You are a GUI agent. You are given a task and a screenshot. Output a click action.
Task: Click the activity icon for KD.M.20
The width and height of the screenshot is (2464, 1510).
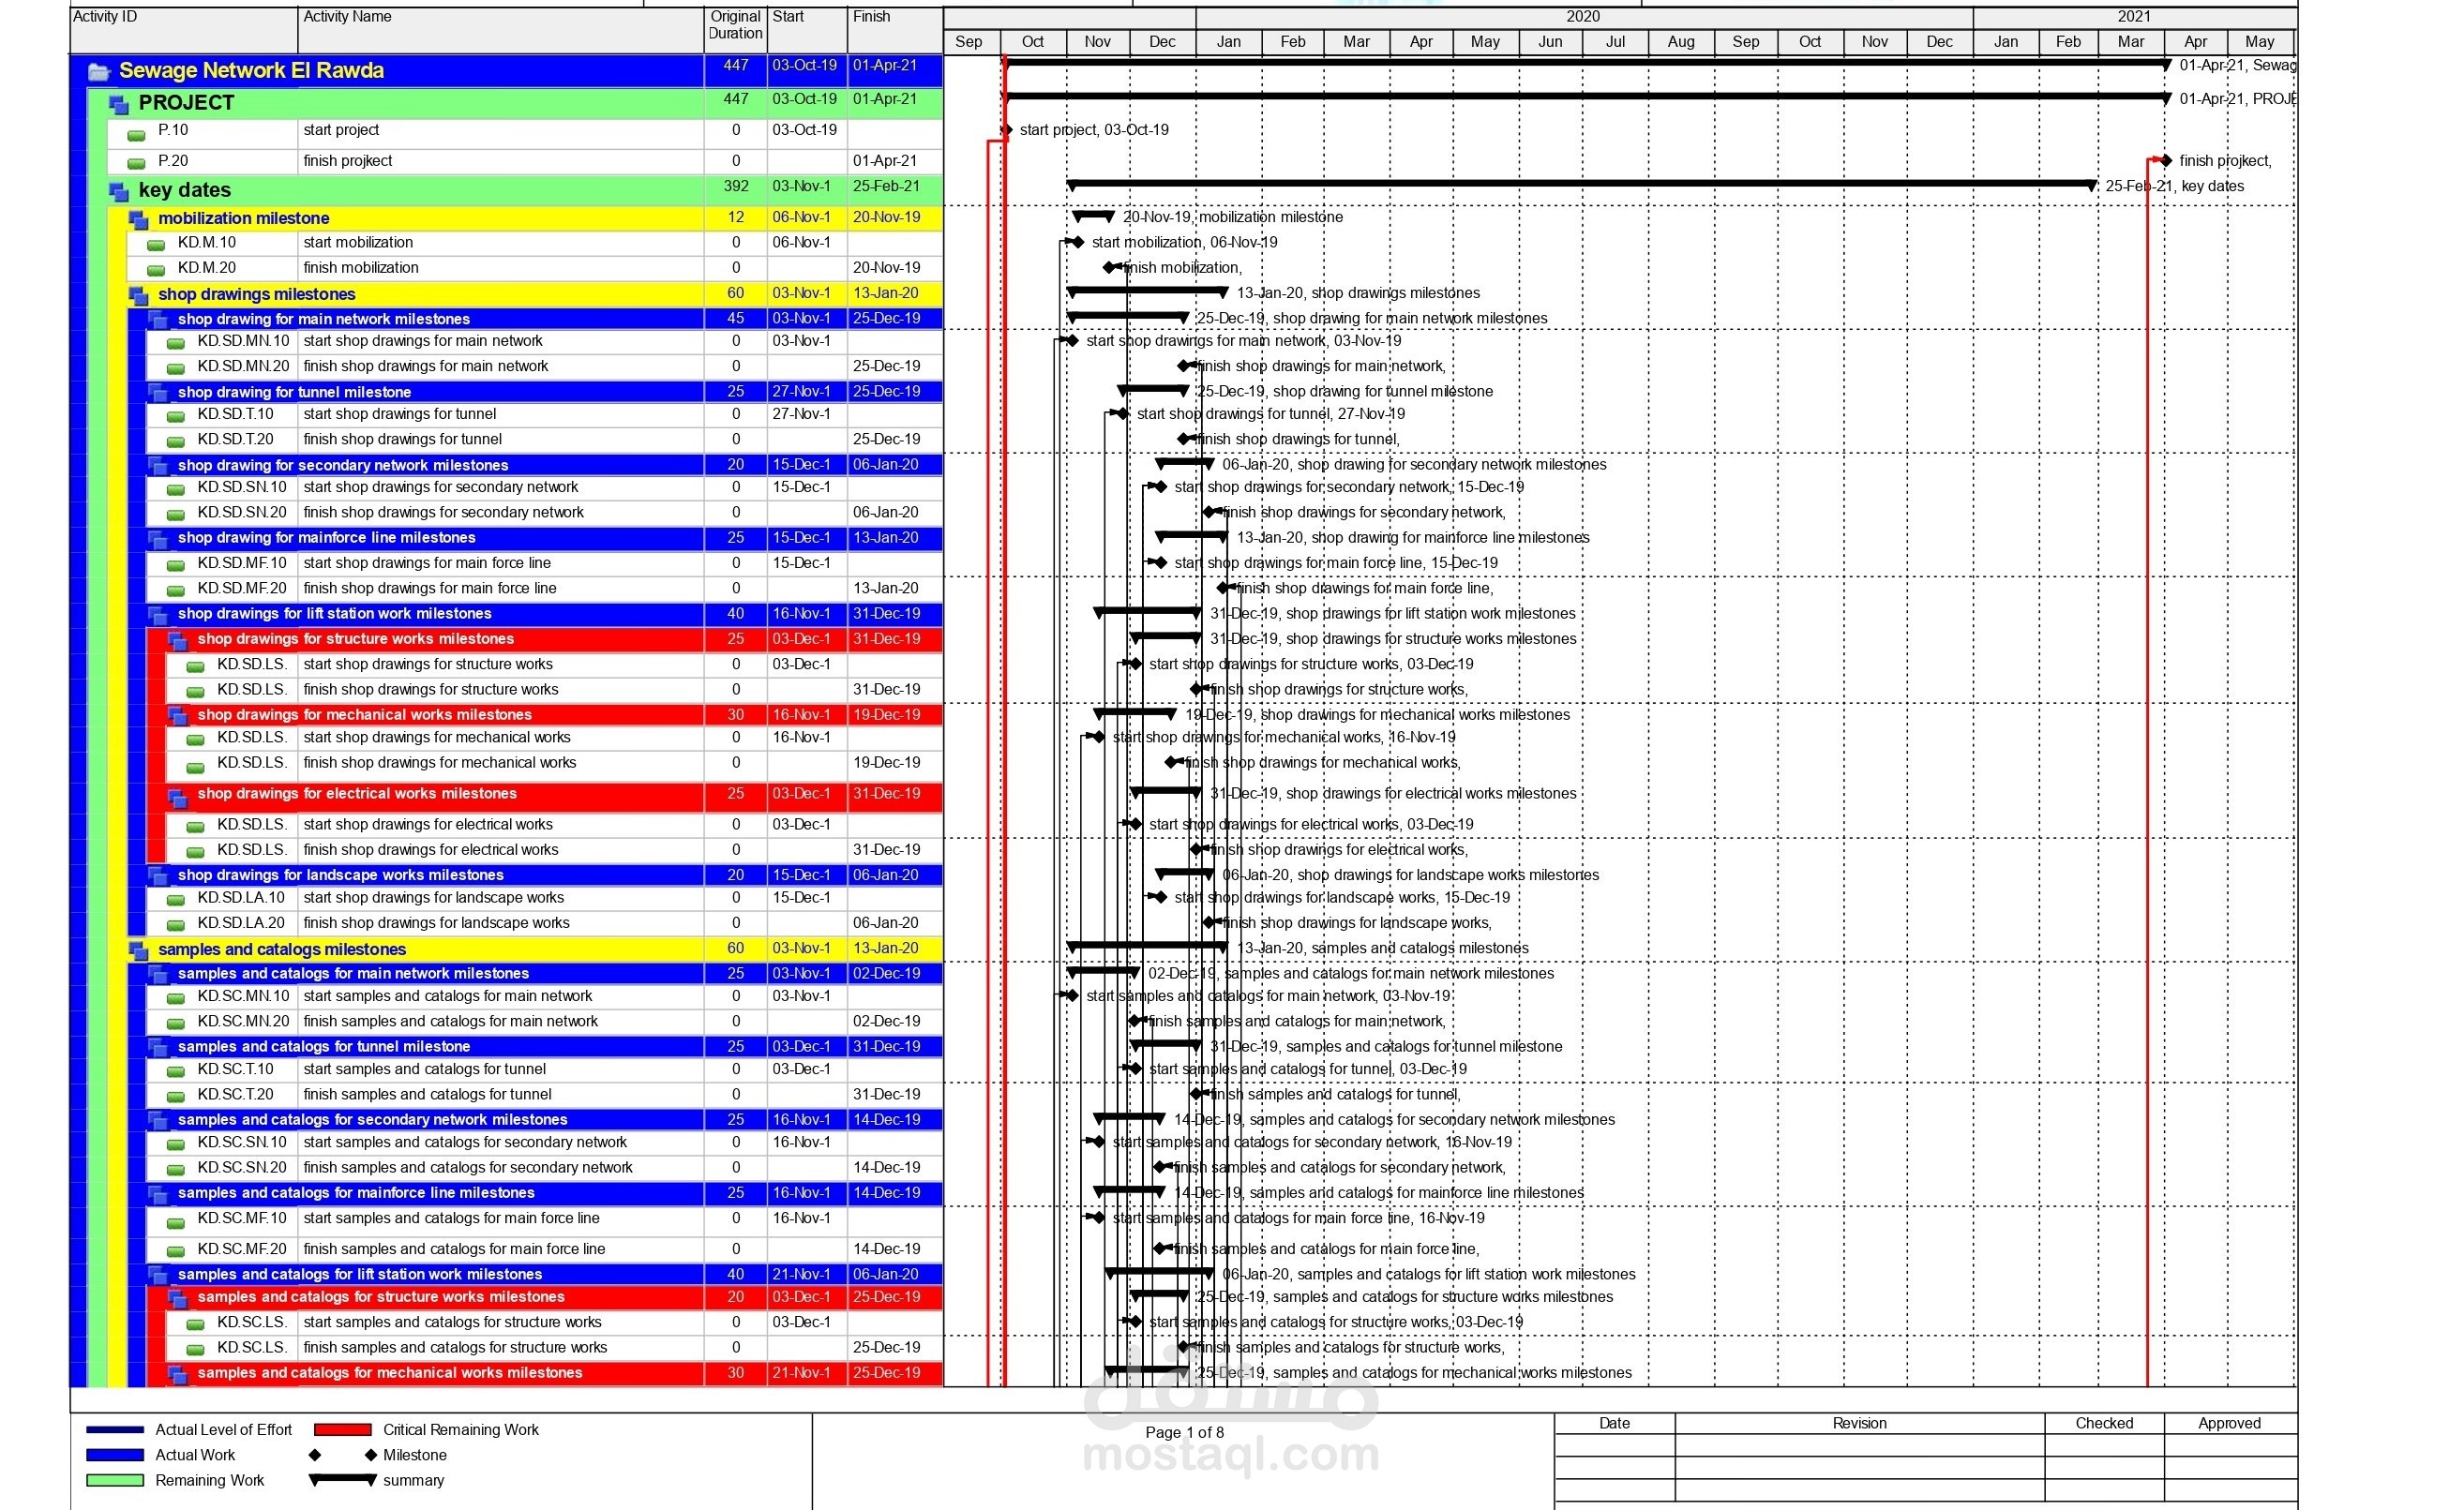[156, 270]
